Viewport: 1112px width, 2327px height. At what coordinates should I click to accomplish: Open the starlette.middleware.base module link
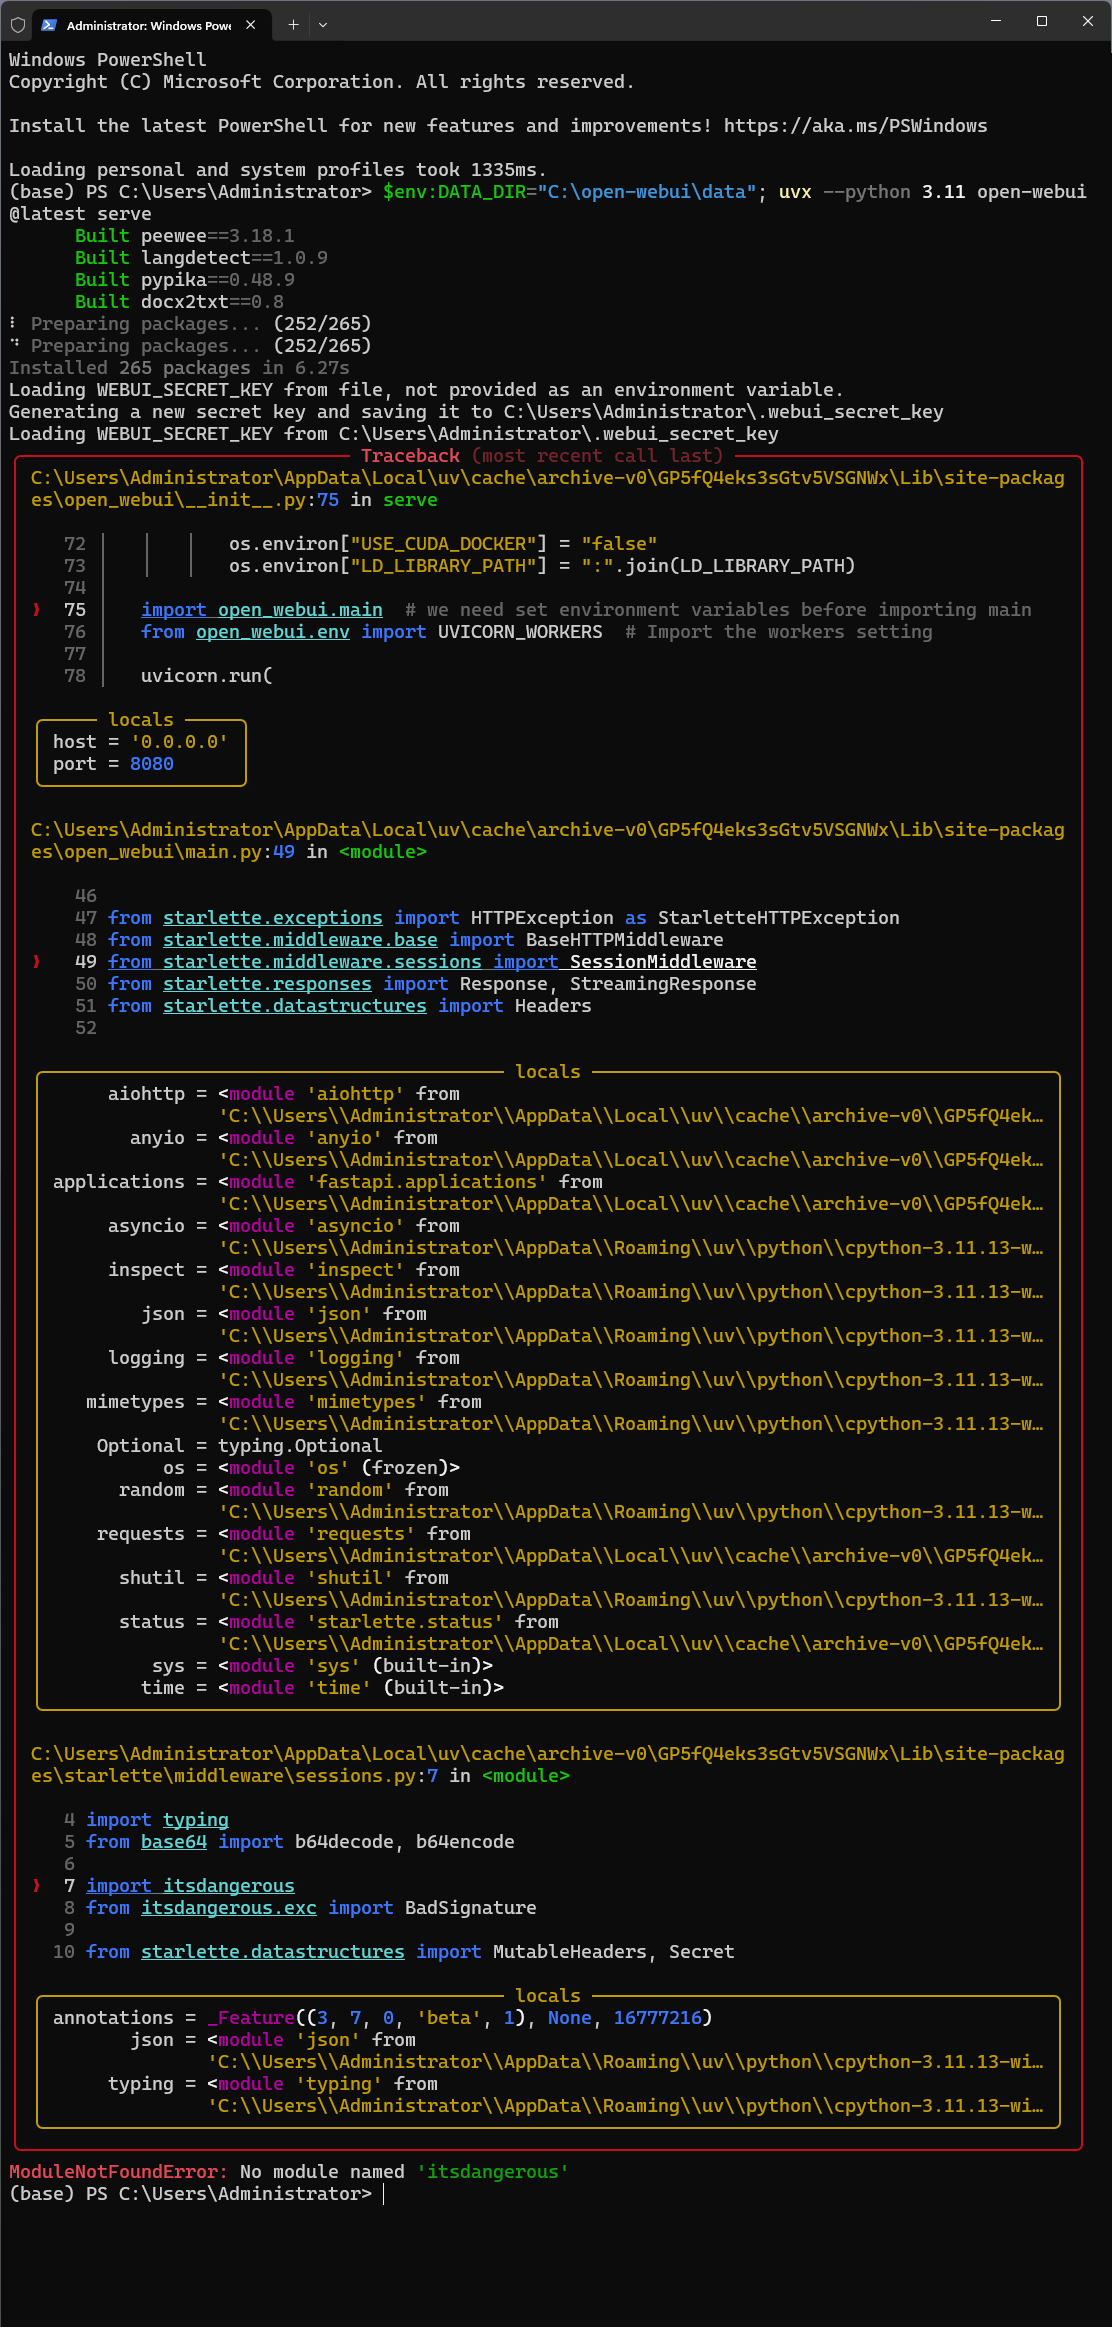coord(299,940)
